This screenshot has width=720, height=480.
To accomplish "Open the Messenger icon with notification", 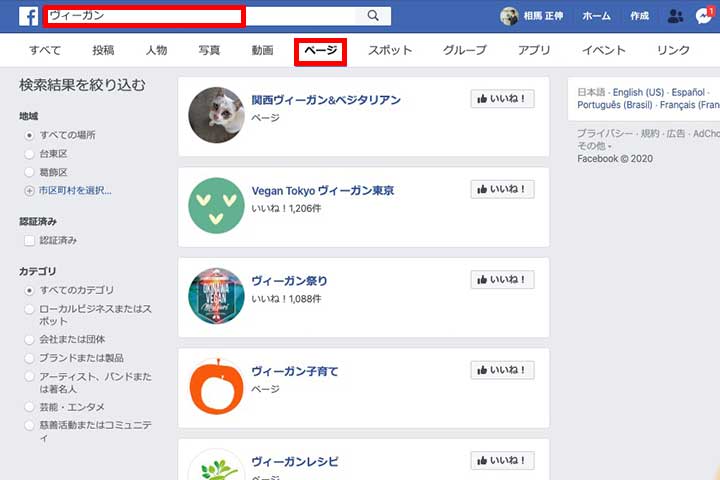I will coord(703,16).
